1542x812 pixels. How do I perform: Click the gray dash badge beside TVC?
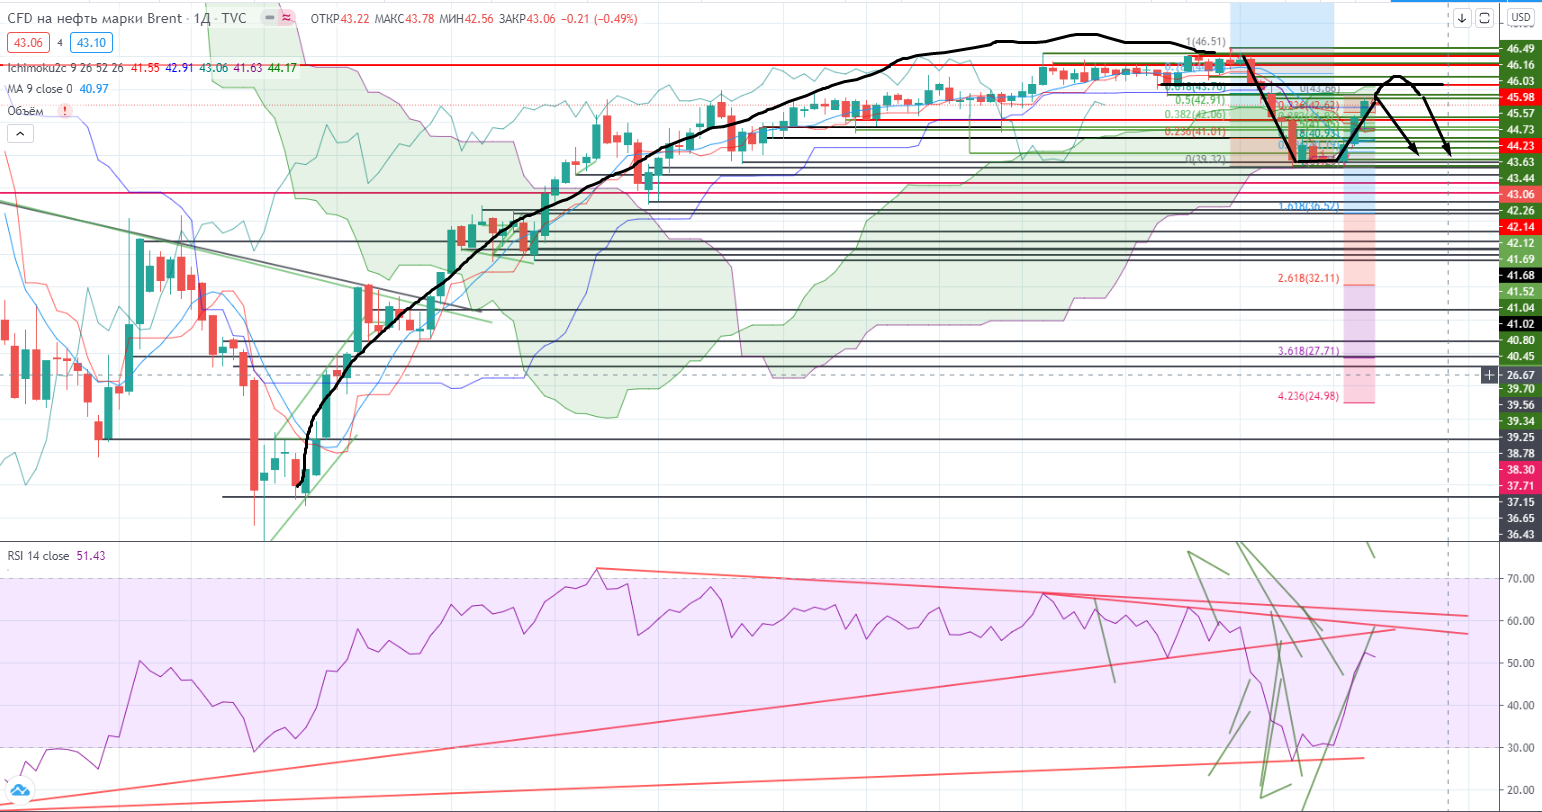tap(265, 18)
